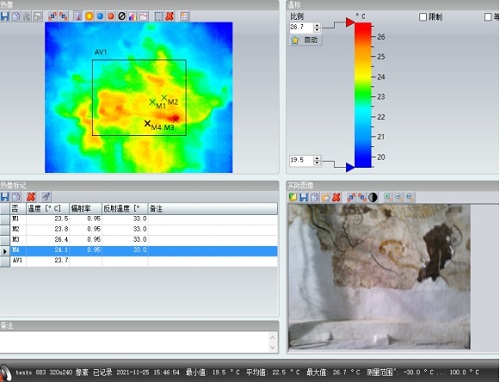The height and width of the screenshot is (382, 500).
Task: Click the lower scale value field 19.5
Action: pos(302,160)
